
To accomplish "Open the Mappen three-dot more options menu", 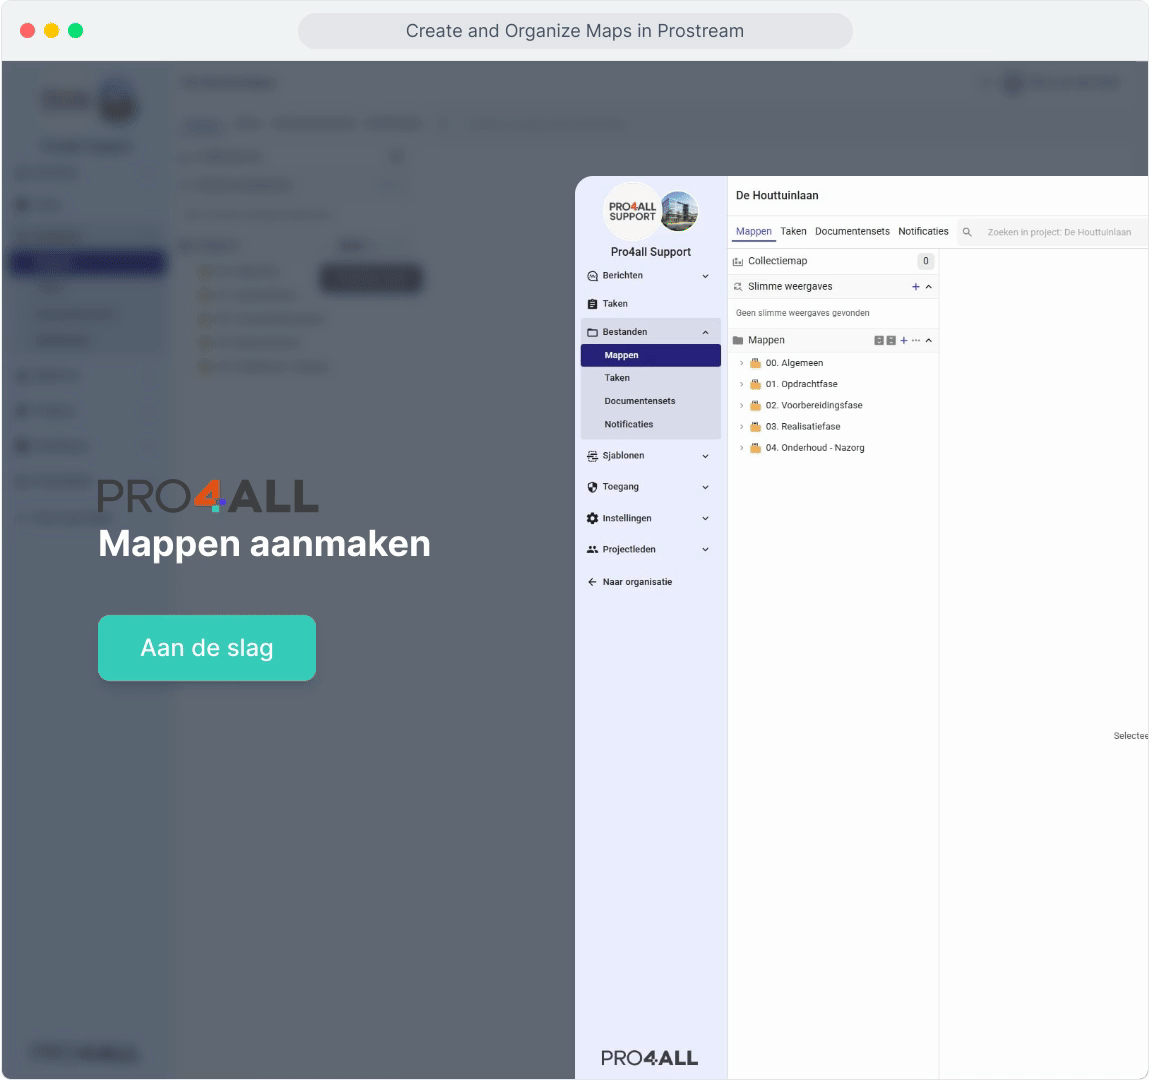I will pyautogui.click(x=916, y=341).
